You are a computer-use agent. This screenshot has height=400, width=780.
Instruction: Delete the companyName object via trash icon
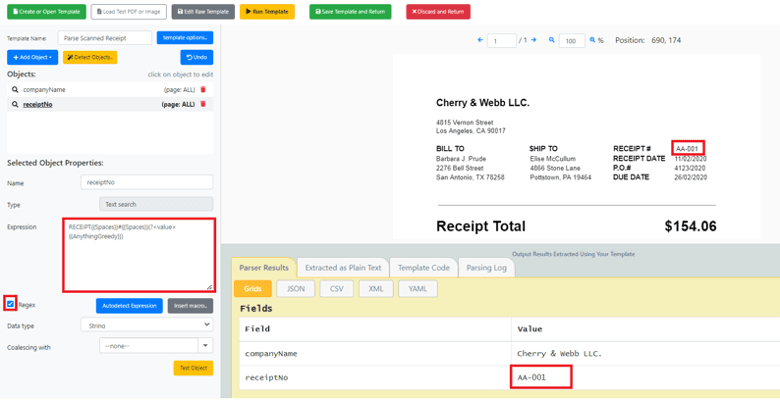pos(203,89)
